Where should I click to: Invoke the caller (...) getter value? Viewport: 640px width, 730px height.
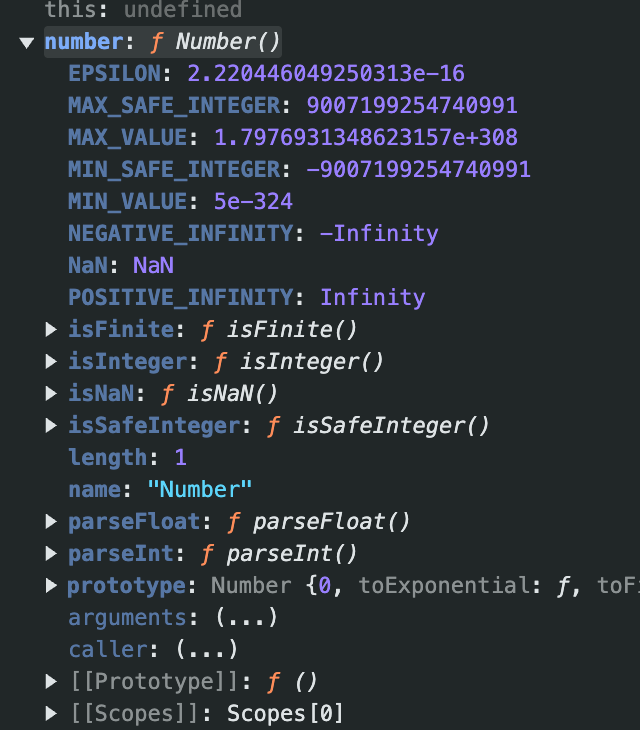[207, 649]
